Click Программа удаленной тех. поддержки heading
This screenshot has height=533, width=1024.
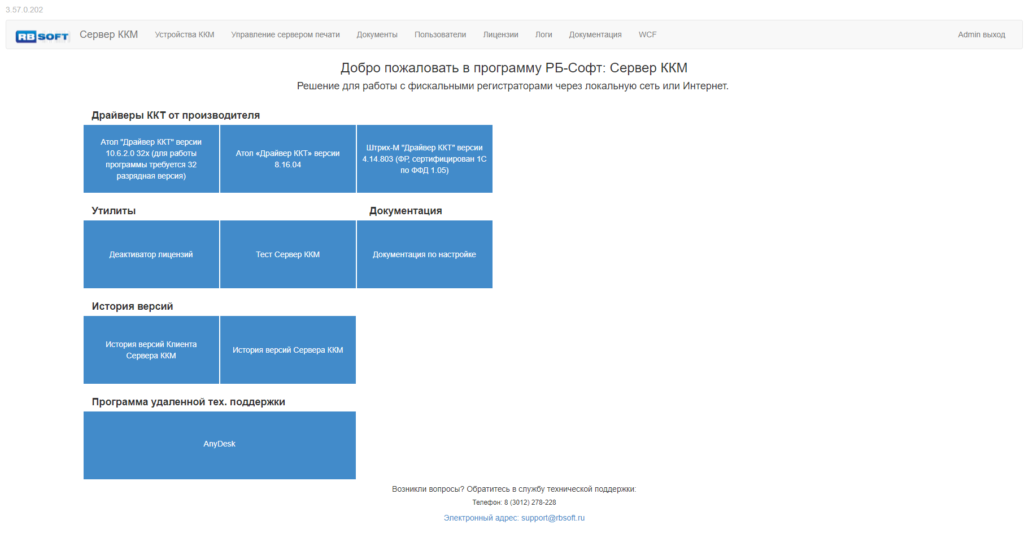click(188, 402)
